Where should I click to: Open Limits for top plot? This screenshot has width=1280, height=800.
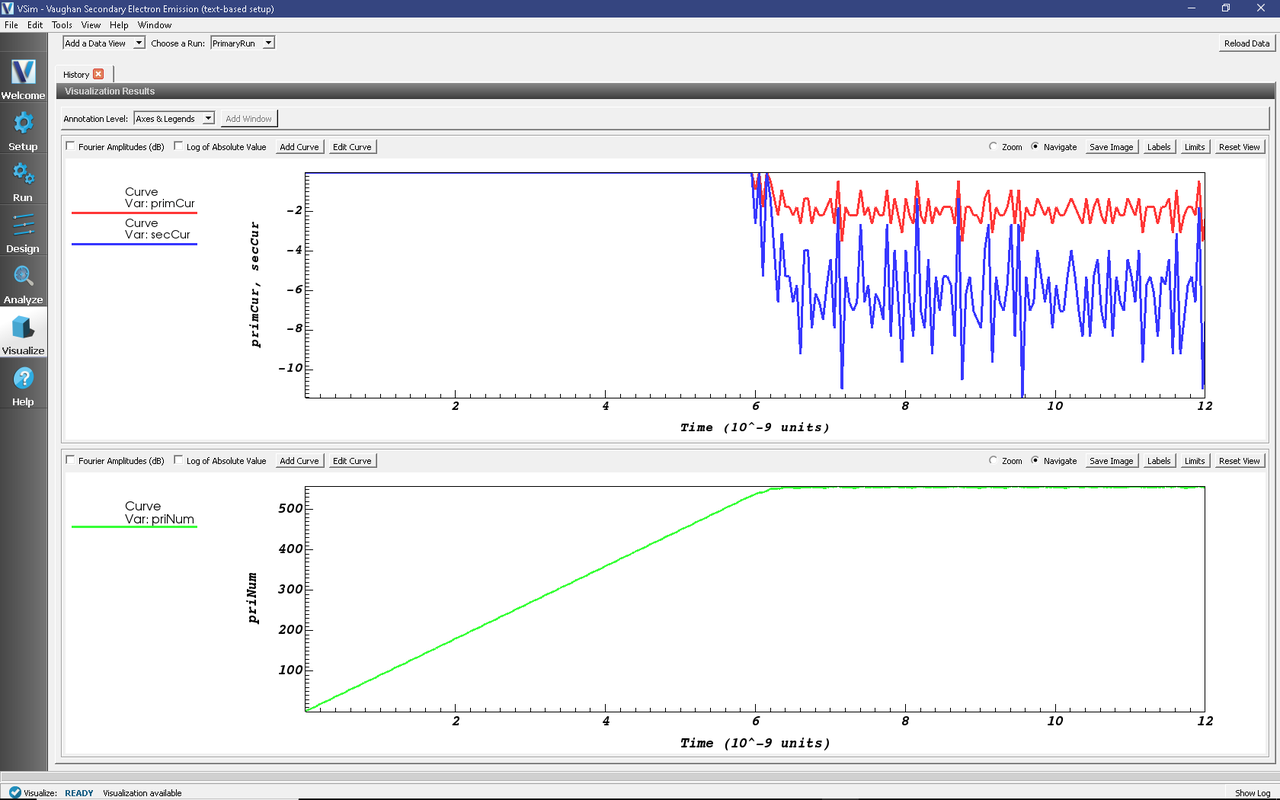pos(1194,147)
